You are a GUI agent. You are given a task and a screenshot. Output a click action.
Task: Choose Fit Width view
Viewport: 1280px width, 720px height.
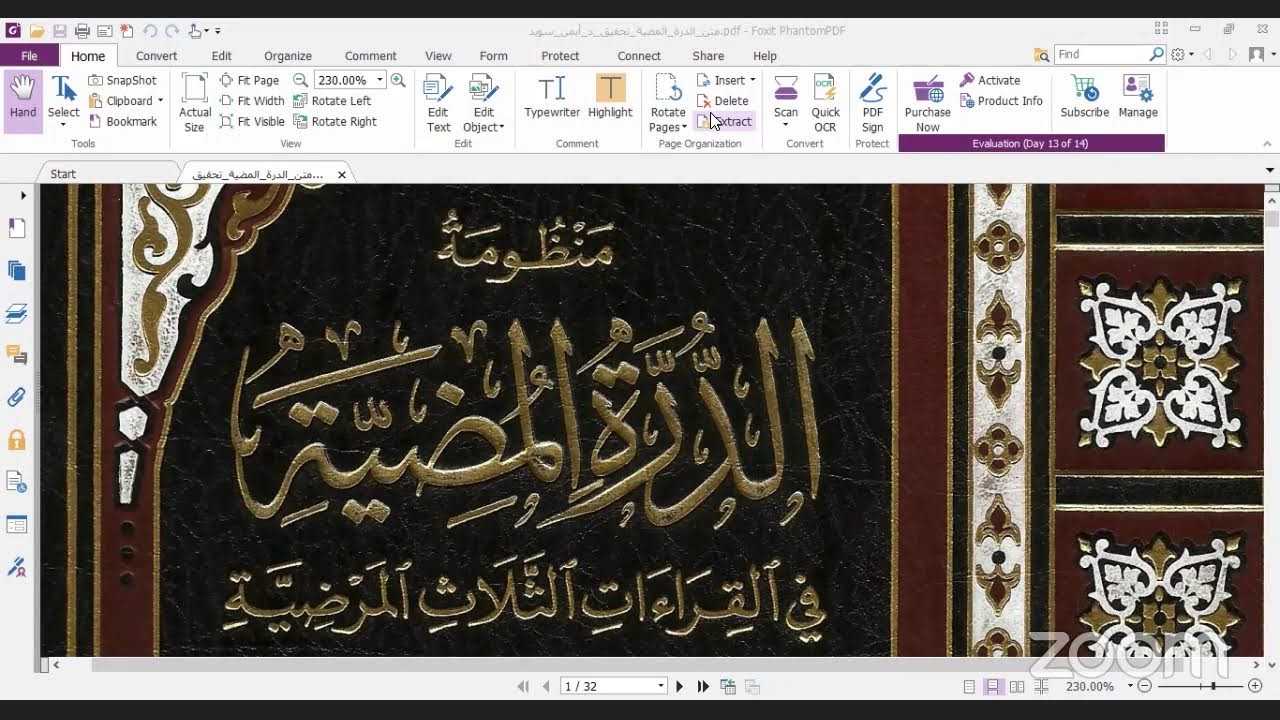[x=252, y=101]
